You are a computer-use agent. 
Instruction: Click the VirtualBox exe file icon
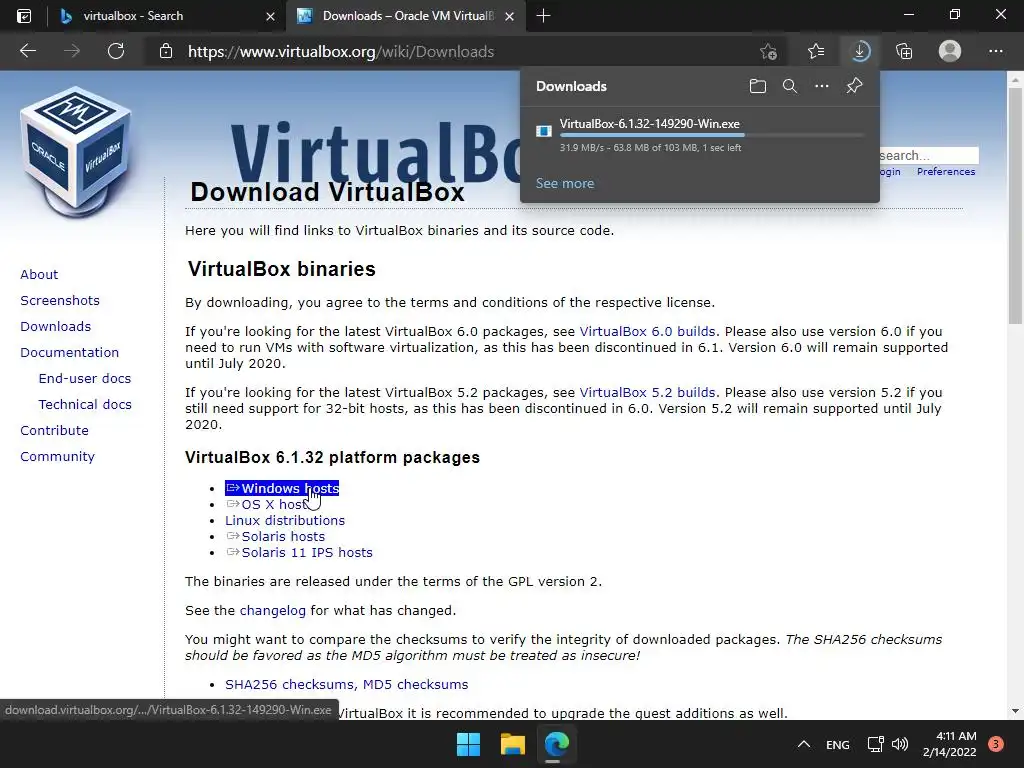point(543,131)
